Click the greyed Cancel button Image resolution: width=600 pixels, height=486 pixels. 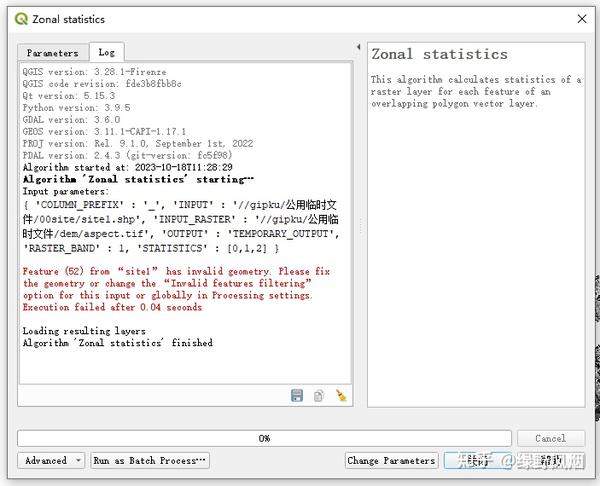(551, 438)
